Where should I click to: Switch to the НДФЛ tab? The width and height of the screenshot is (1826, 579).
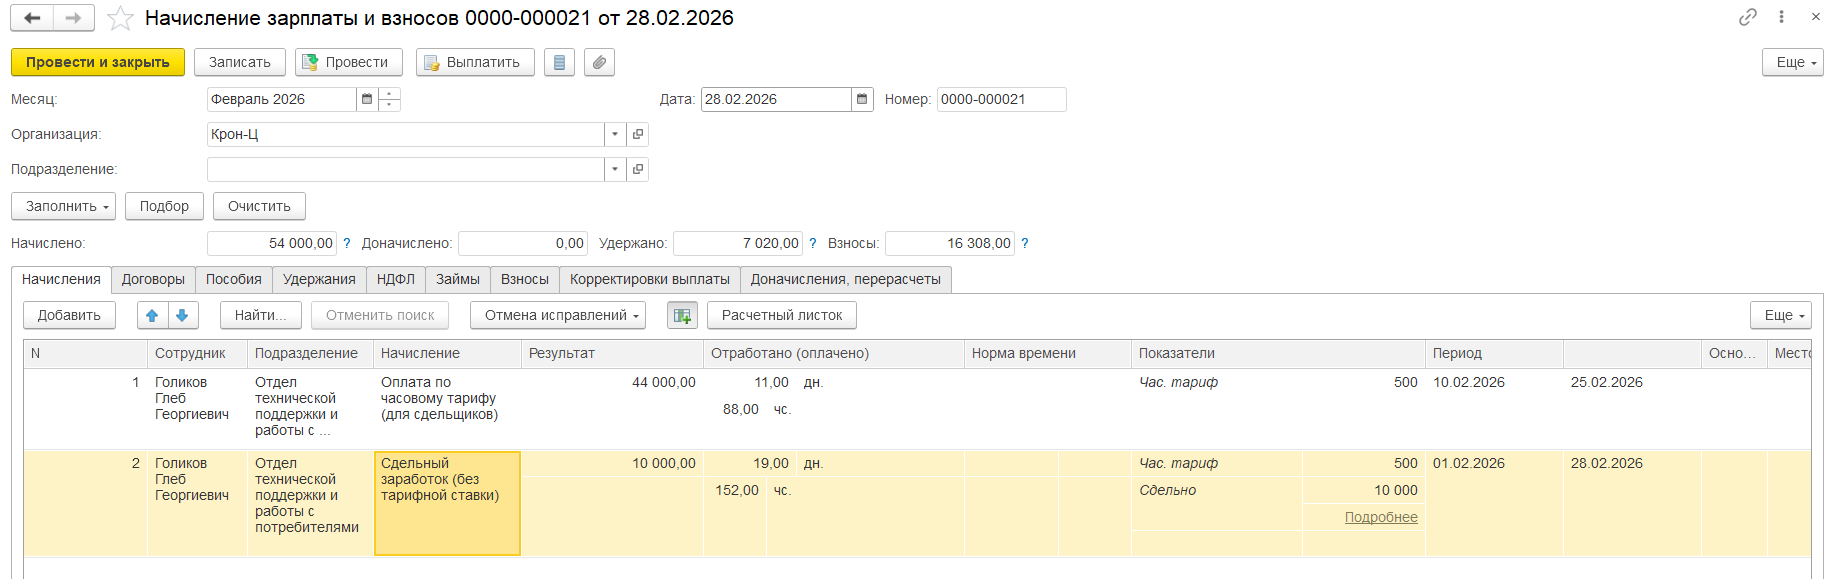[395, 279]
